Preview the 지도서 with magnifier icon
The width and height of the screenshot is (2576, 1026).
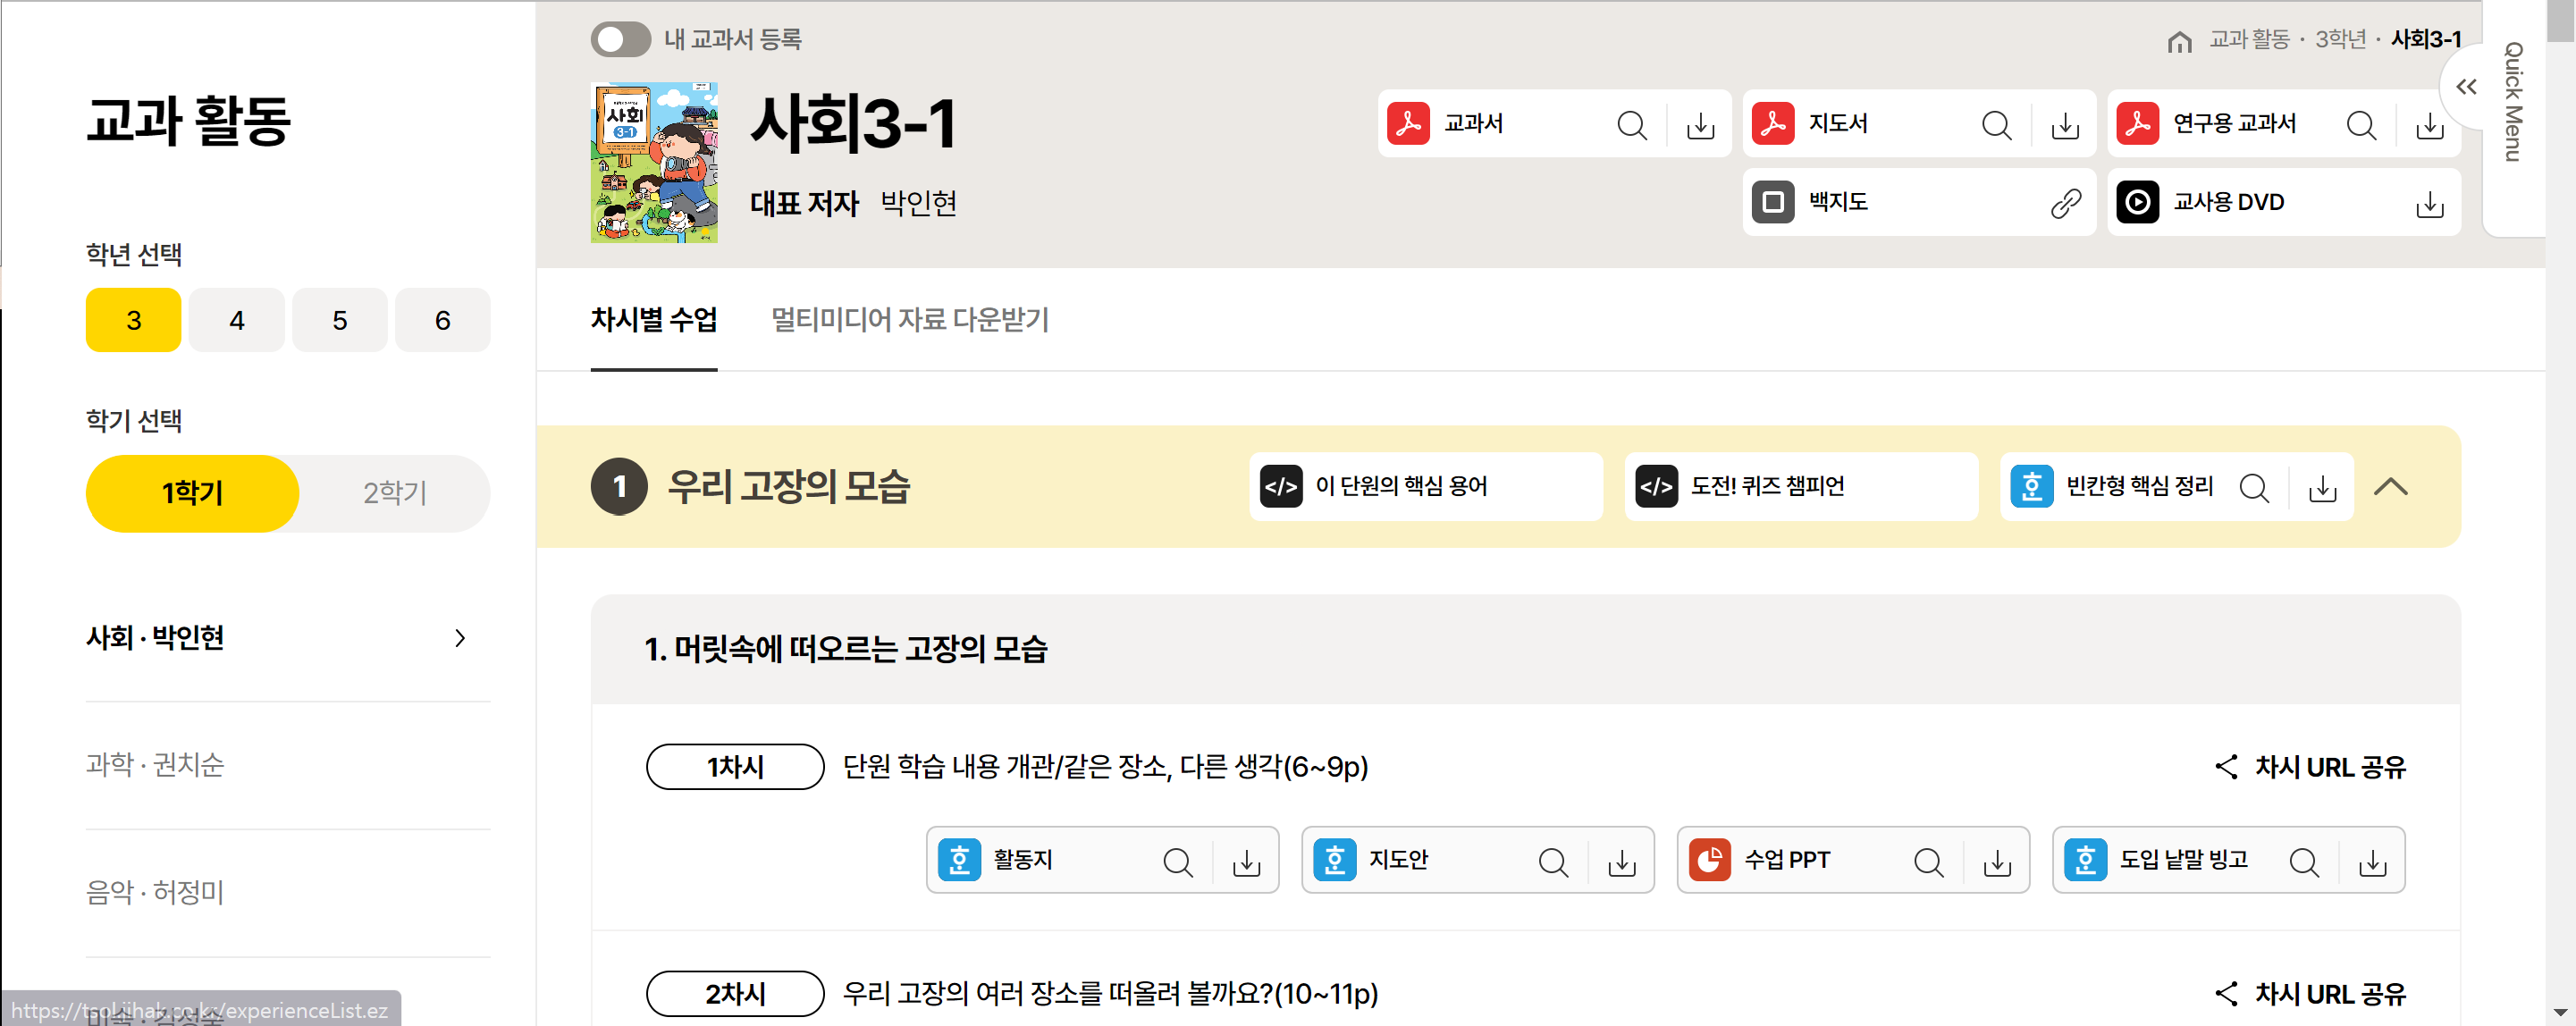coord(1996,125)
